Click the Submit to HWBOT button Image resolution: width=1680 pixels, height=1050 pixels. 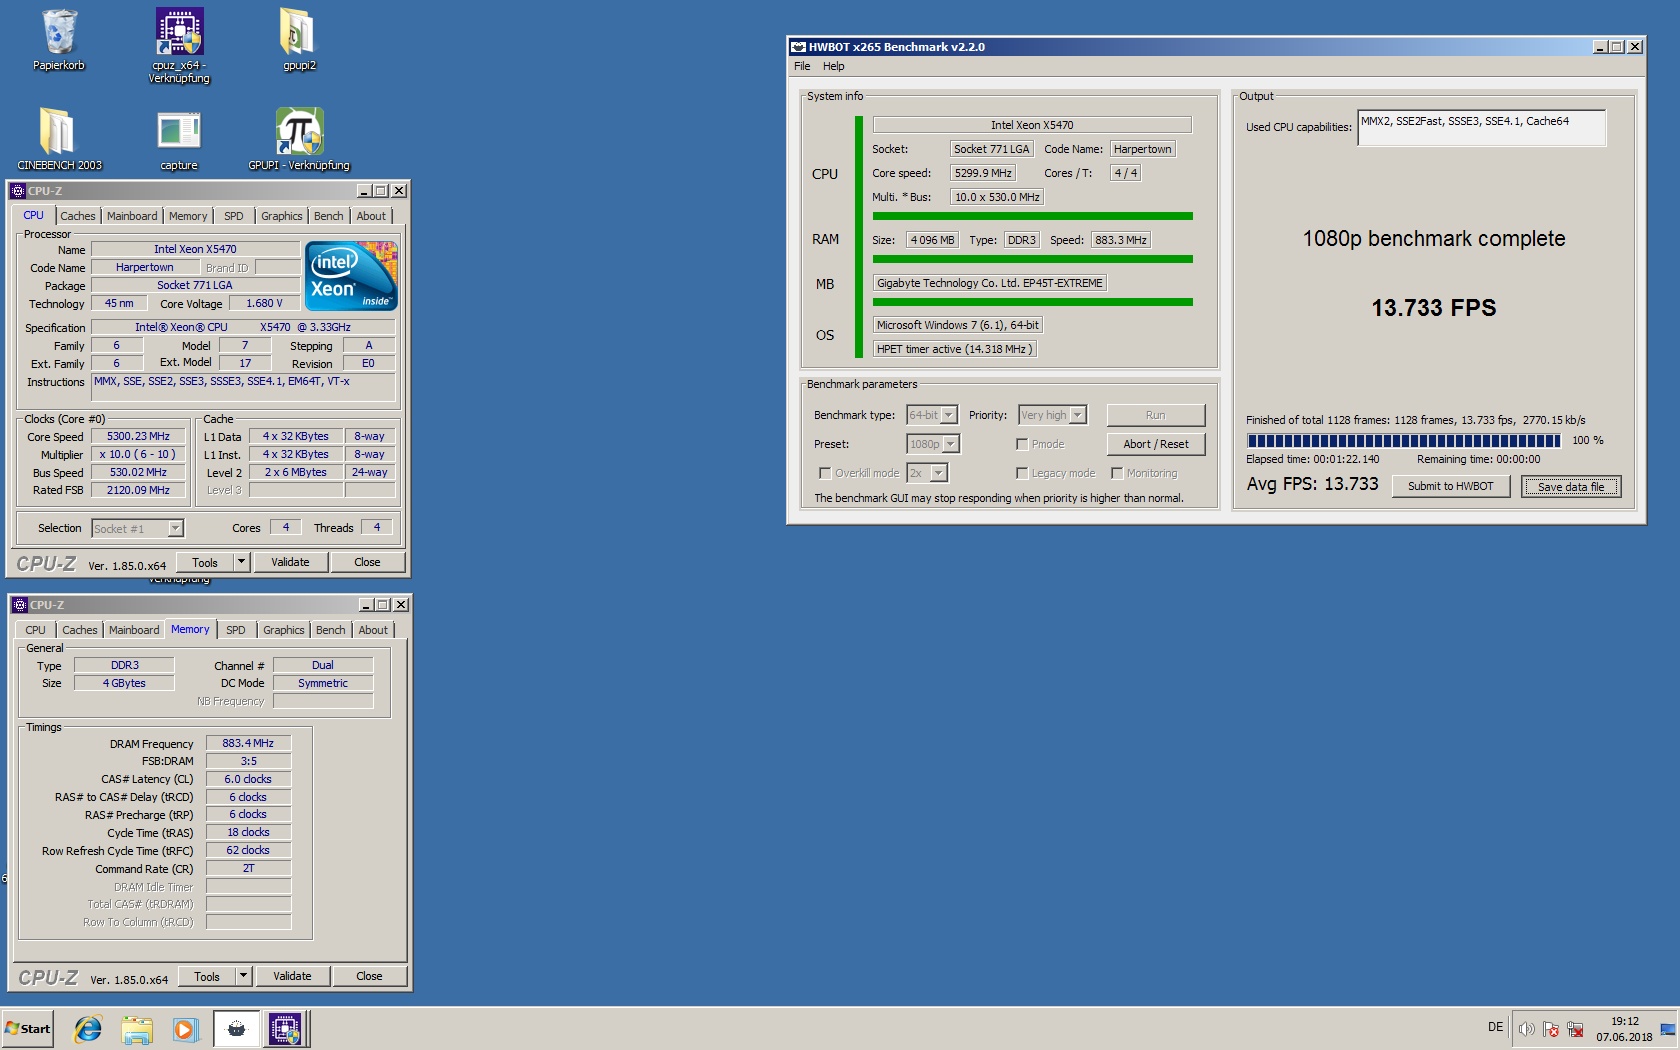(x=1450, y=486)
